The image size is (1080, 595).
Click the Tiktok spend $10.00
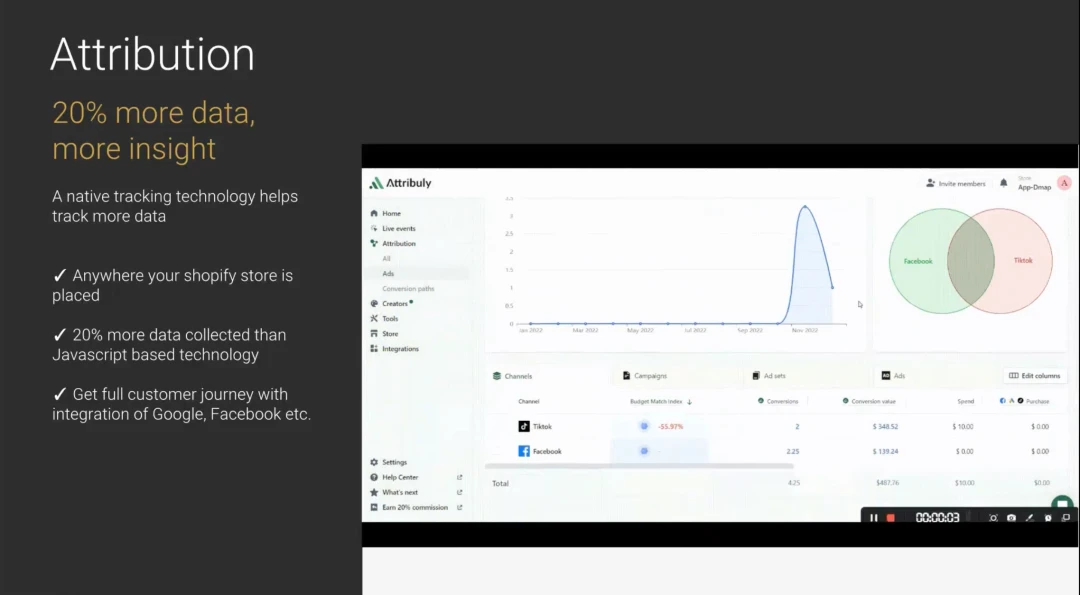(963, 427)
